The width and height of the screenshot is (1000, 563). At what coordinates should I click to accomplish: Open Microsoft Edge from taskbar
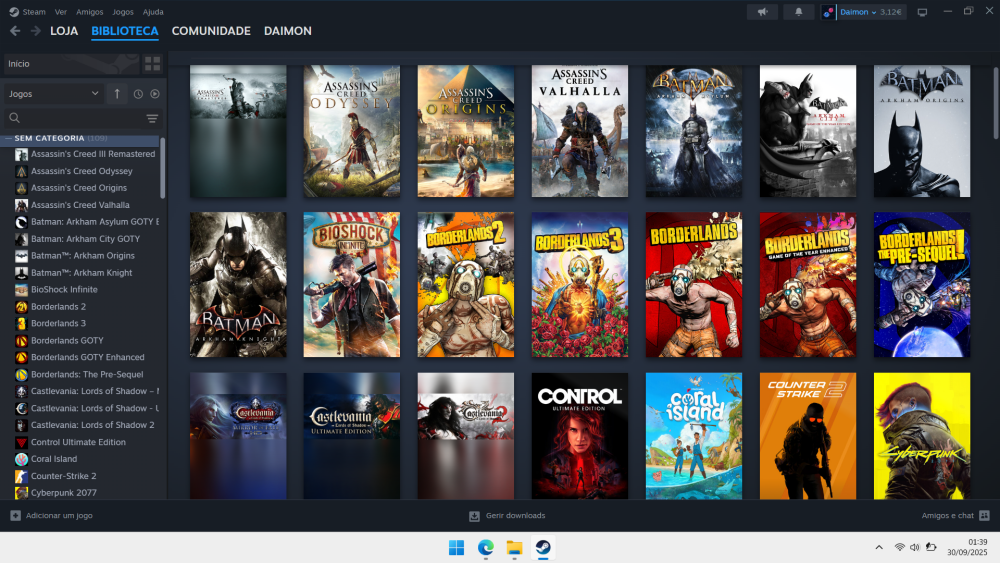click(486, 548)
